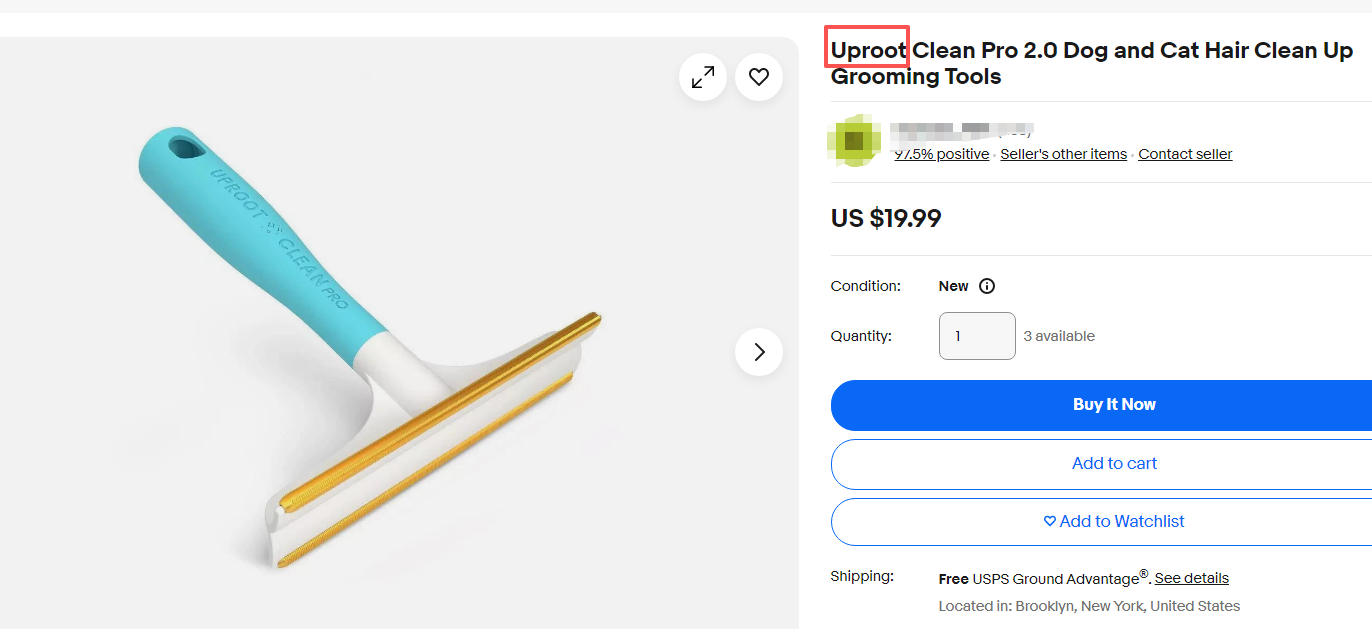
Task: Open the seller profile via the avatar
Action: click(x=854, y=140)
